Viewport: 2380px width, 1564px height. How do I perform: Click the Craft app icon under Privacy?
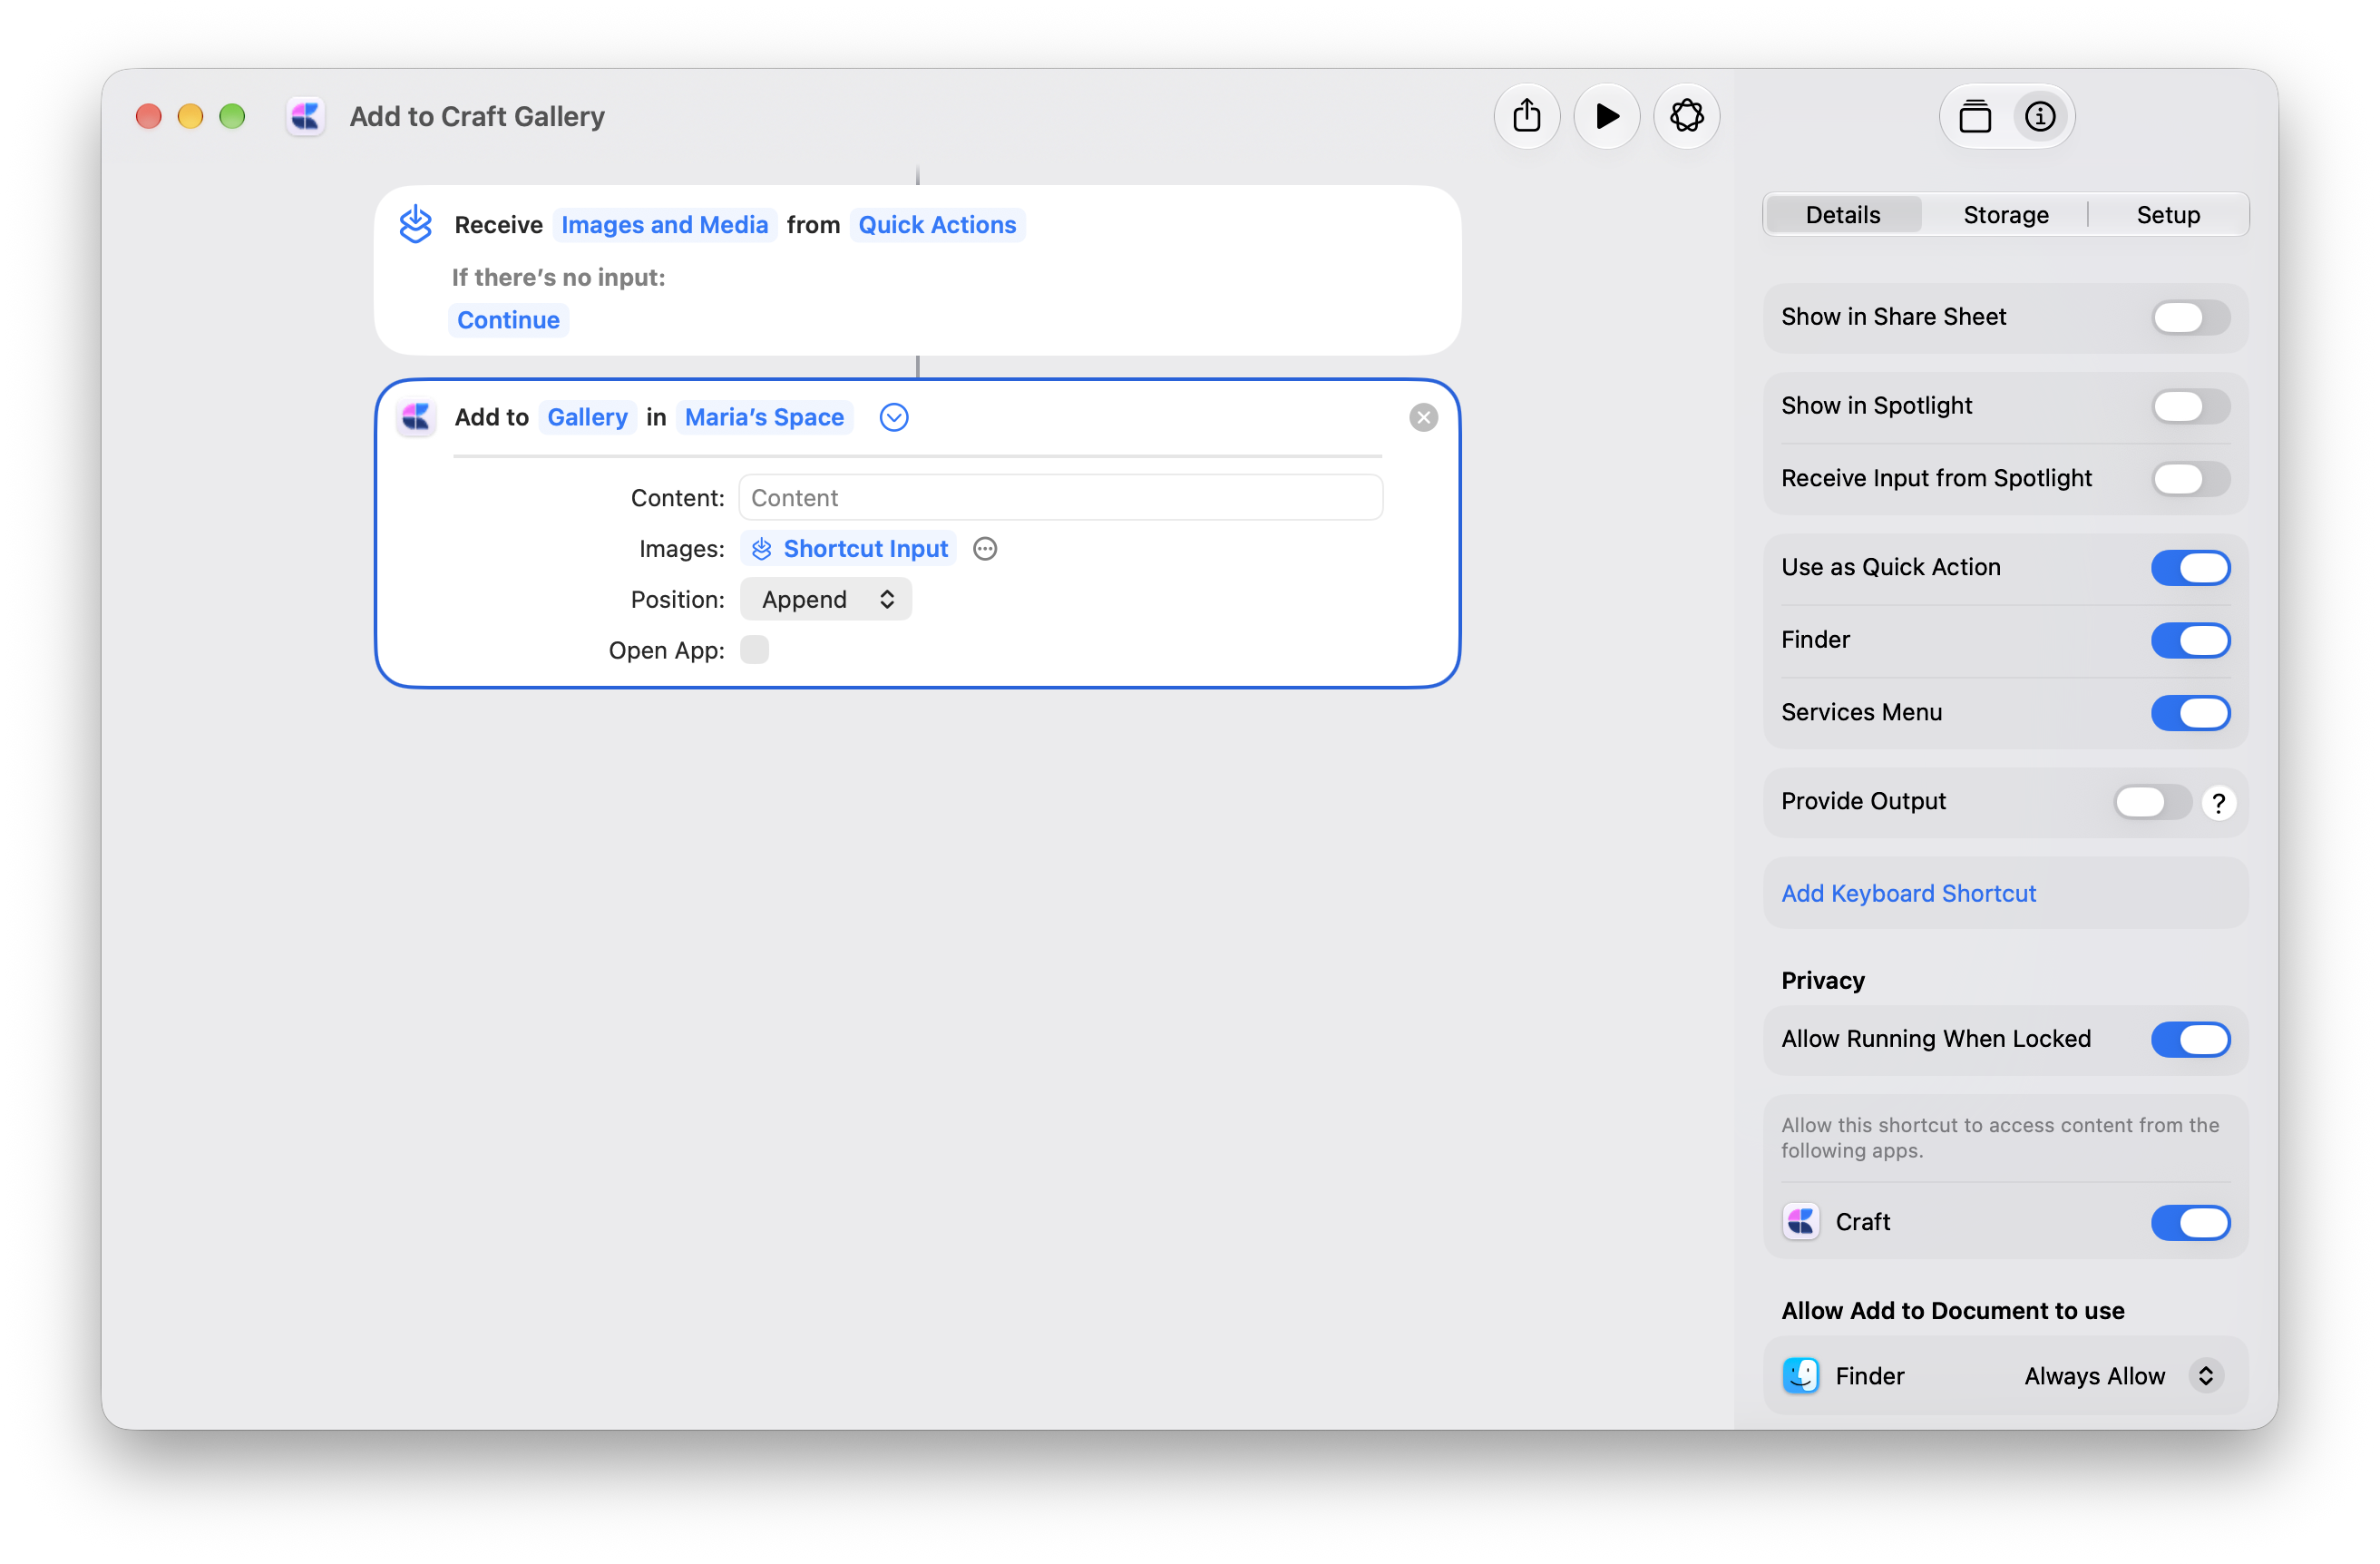1801,1221
